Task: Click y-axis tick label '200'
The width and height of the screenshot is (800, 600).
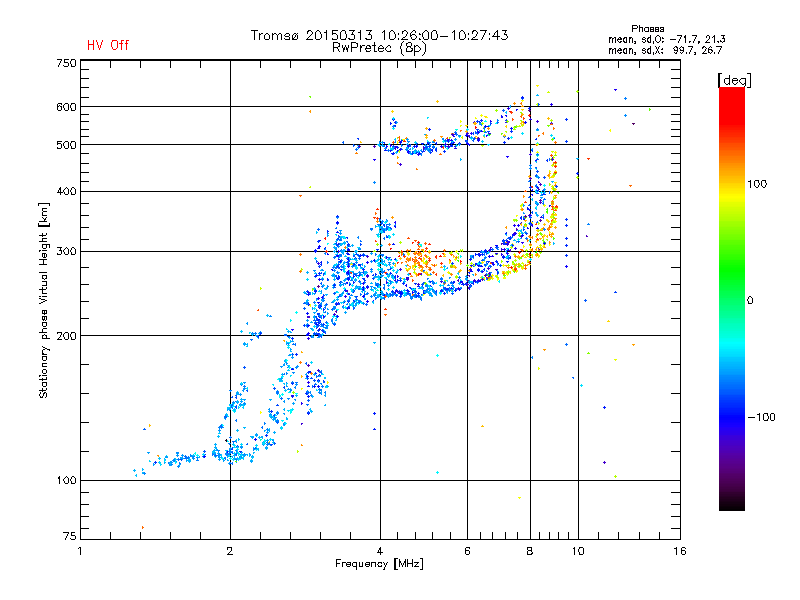Action: click(x=66, y=336)
